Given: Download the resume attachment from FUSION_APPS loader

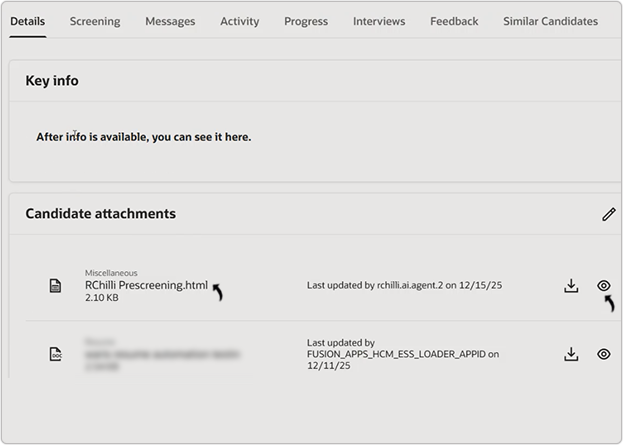Looking at the screenshot, I should point(571,354).
